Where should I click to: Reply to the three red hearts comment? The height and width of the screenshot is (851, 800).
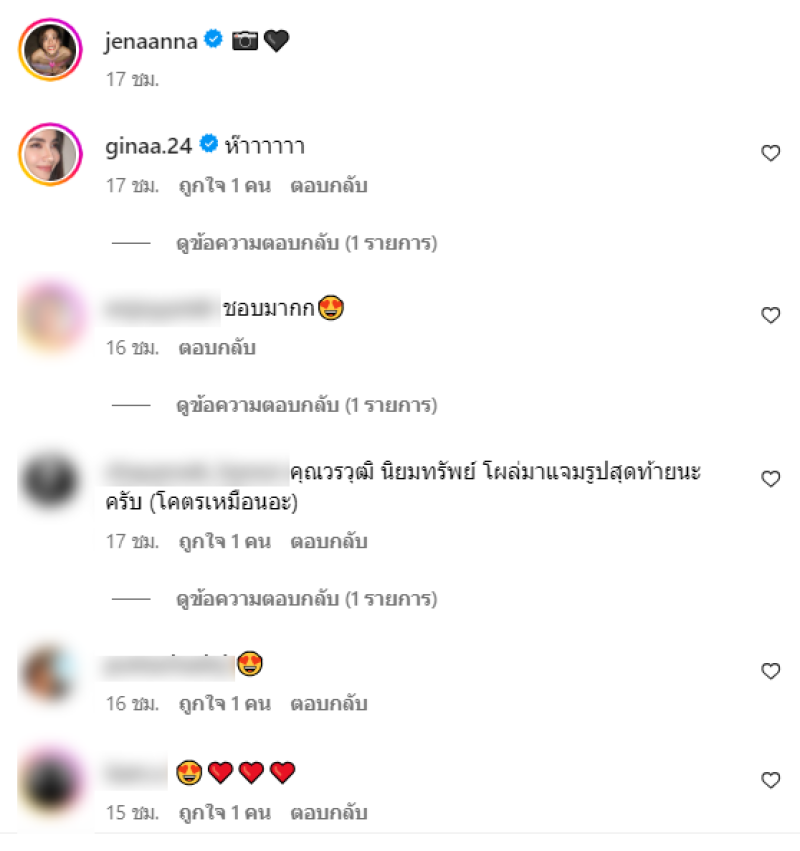point(329,812)
